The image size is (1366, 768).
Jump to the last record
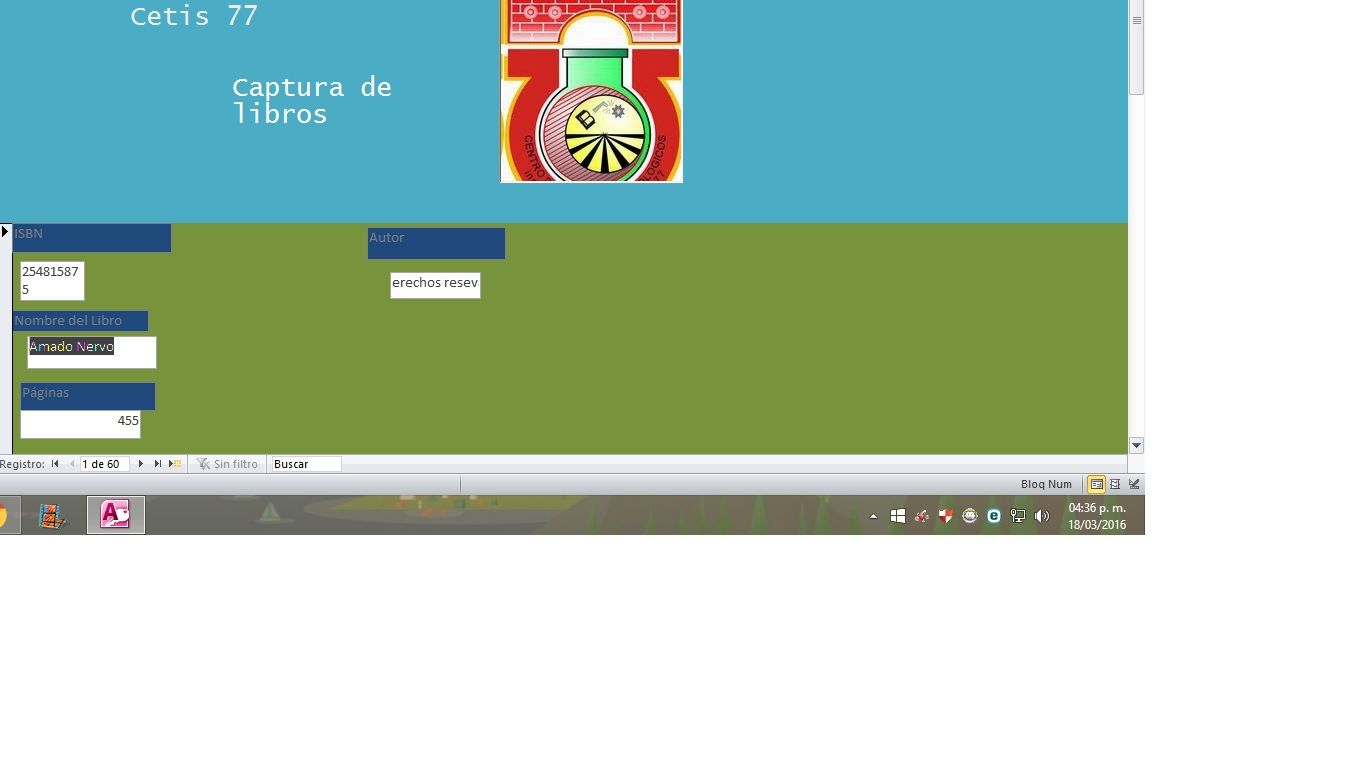[x=158, y=464]
